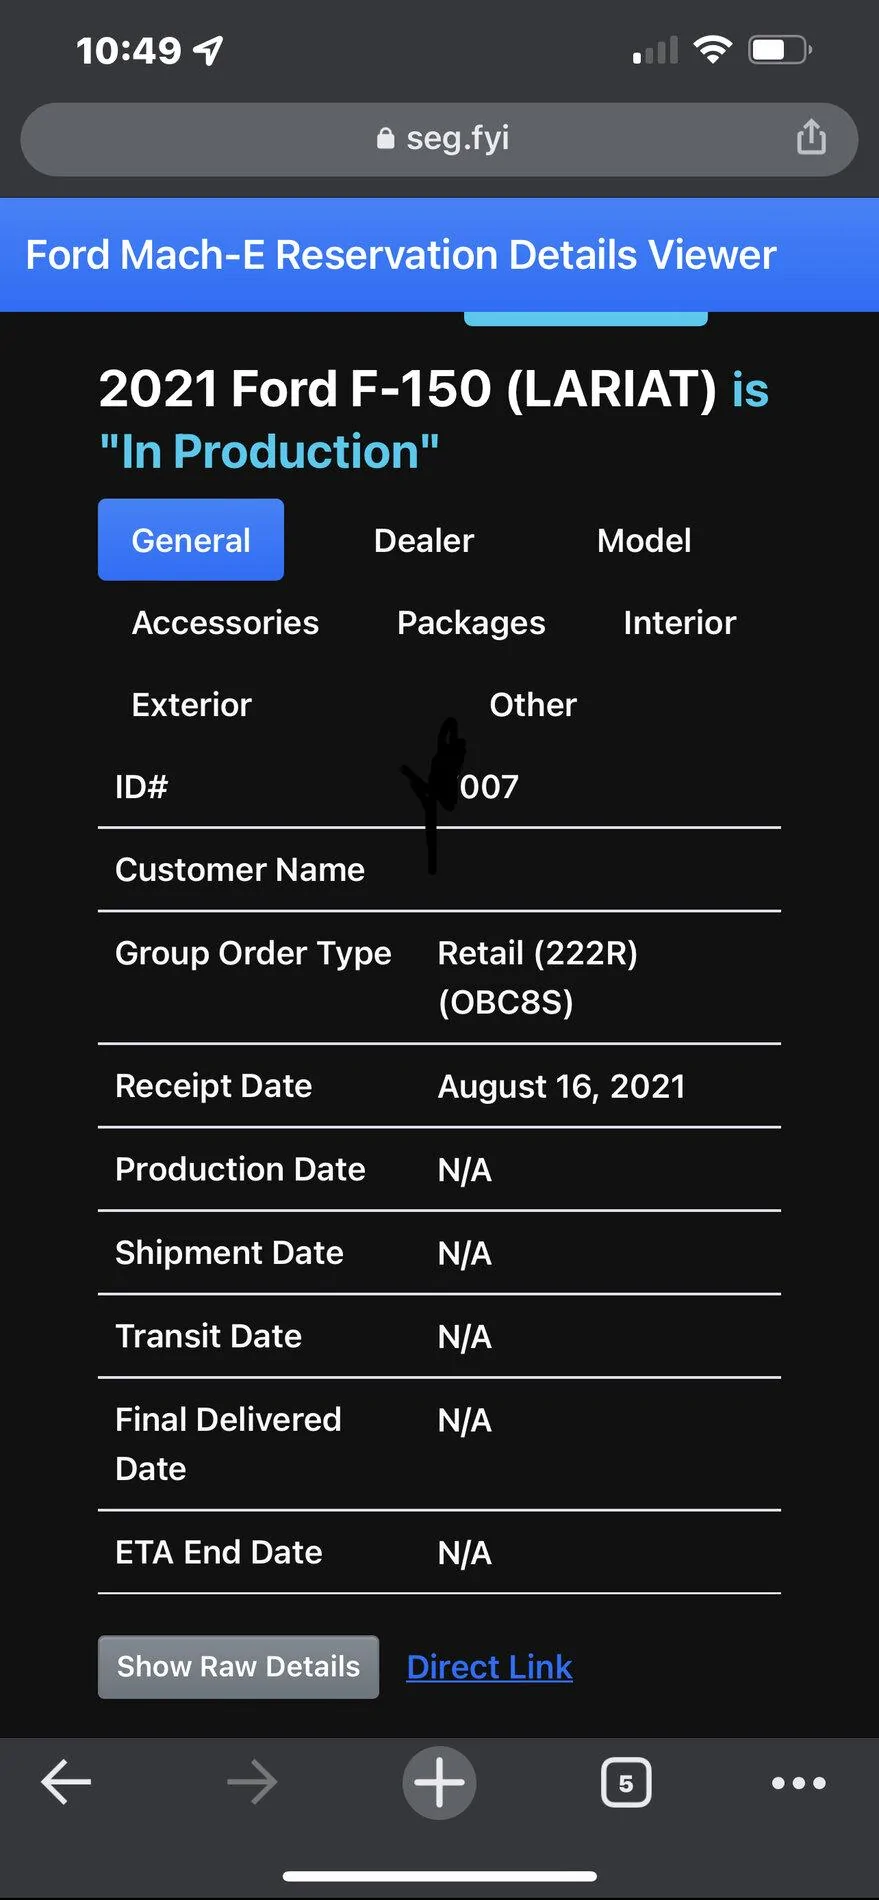This screenshot has width=879, height=1900.
Task: Tap the lock icon beside seg.fyi
Action: [385, 139]
